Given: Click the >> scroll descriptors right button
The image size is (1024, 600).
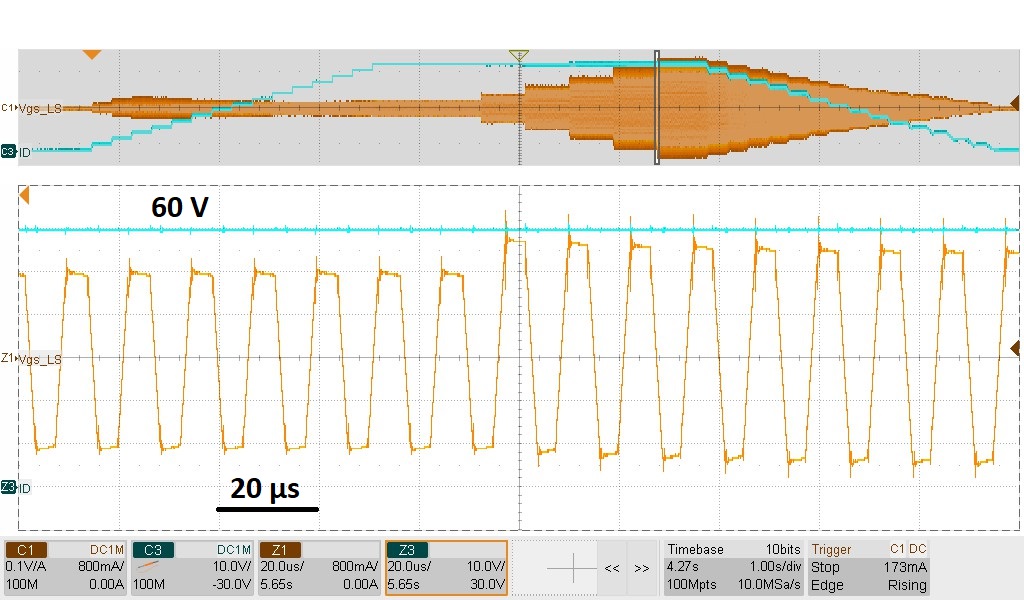Looking at the screenshot, I should (641, 568).
